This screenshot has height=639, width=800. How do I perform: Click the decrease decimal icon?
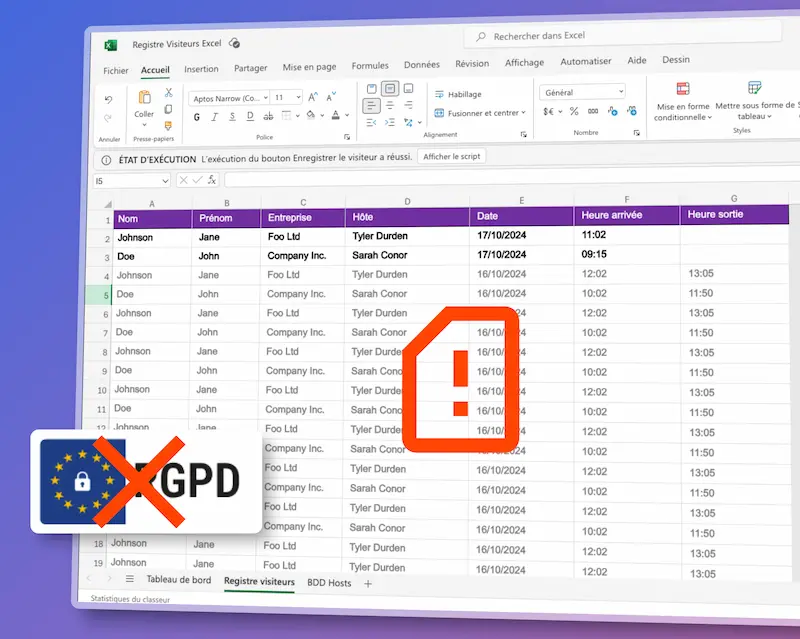(x=632, y=110)
